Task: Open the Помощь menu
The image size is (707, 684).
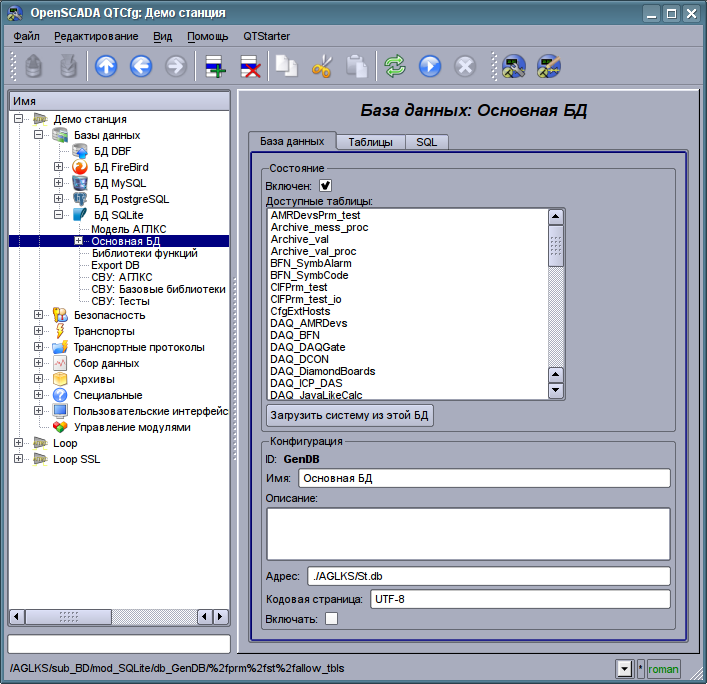Action: (208, 36)
